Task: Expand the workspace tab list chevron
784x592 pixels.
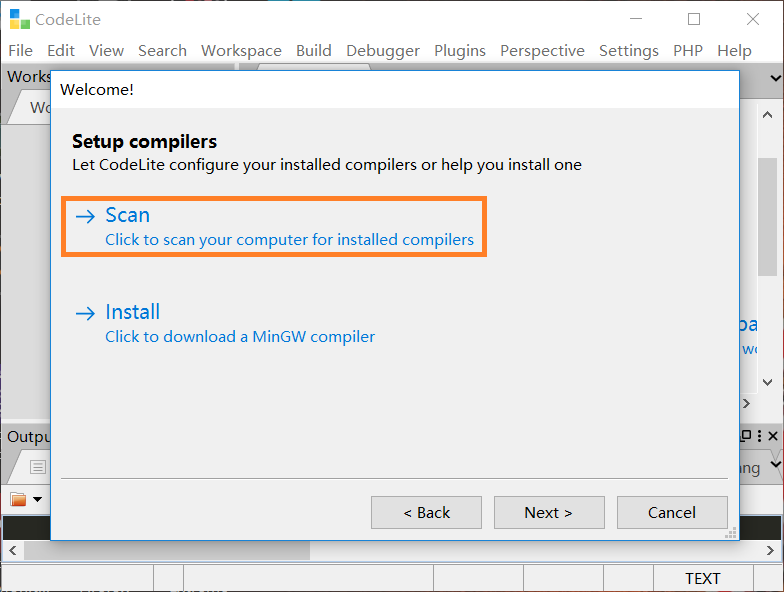Action: pyautogui.click(x=776, y=77)
